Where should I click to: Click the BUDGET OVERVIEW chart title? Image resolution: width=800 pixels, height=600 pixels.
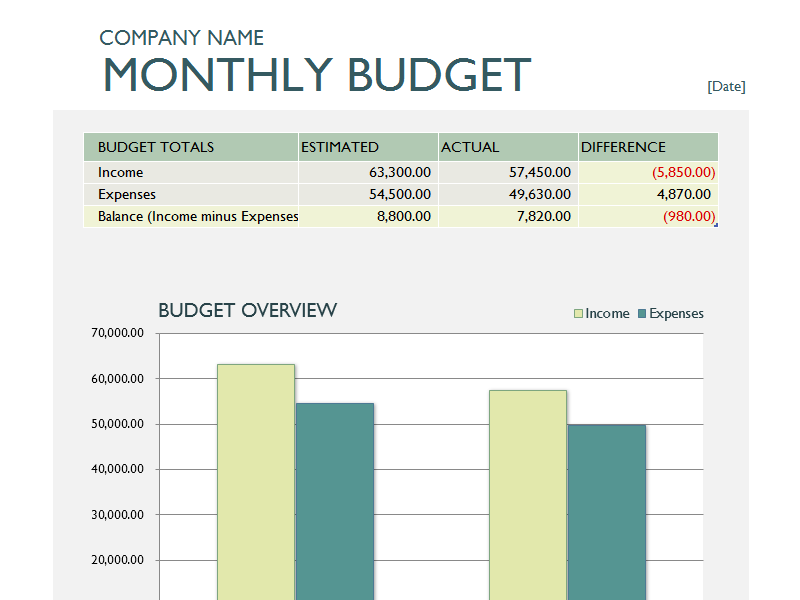tap(246, 311)
